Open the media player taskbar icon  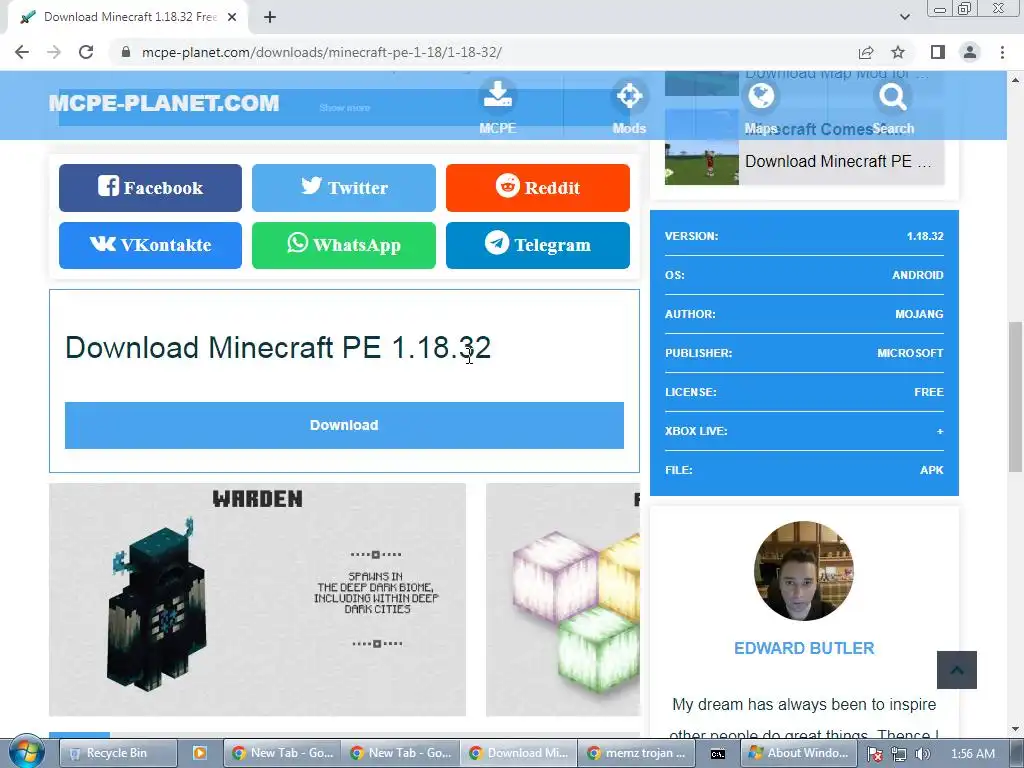(200, 753)
